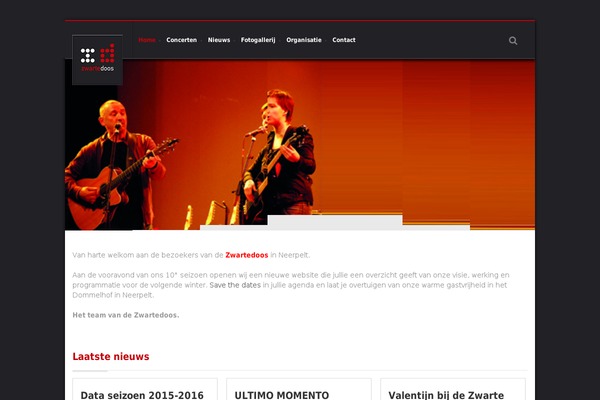This screenshot has height=400, width=600.
Task: Select the low right gray slider tab
Action: coord(436,227)
